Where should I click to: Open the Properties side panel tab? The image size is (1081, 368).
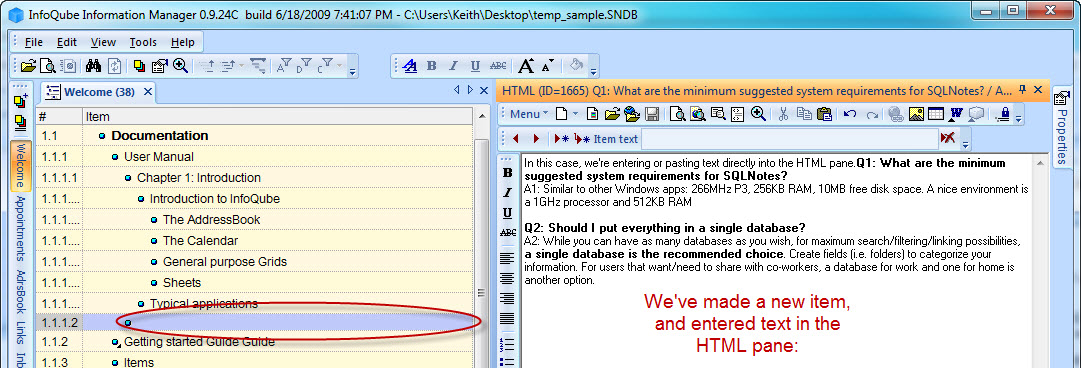pyautogui.click(x=1062, y=126)
